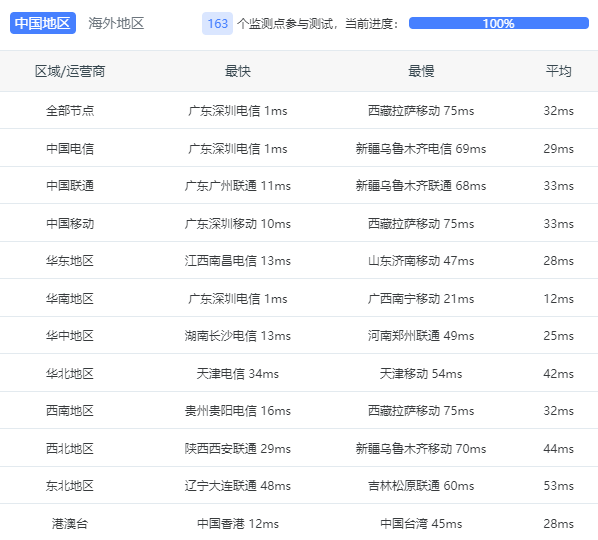Click 新疆乌鲁木齐移动 70ms cell
The width and height of the screenshot is (598, 540).
tap(421, 448)
